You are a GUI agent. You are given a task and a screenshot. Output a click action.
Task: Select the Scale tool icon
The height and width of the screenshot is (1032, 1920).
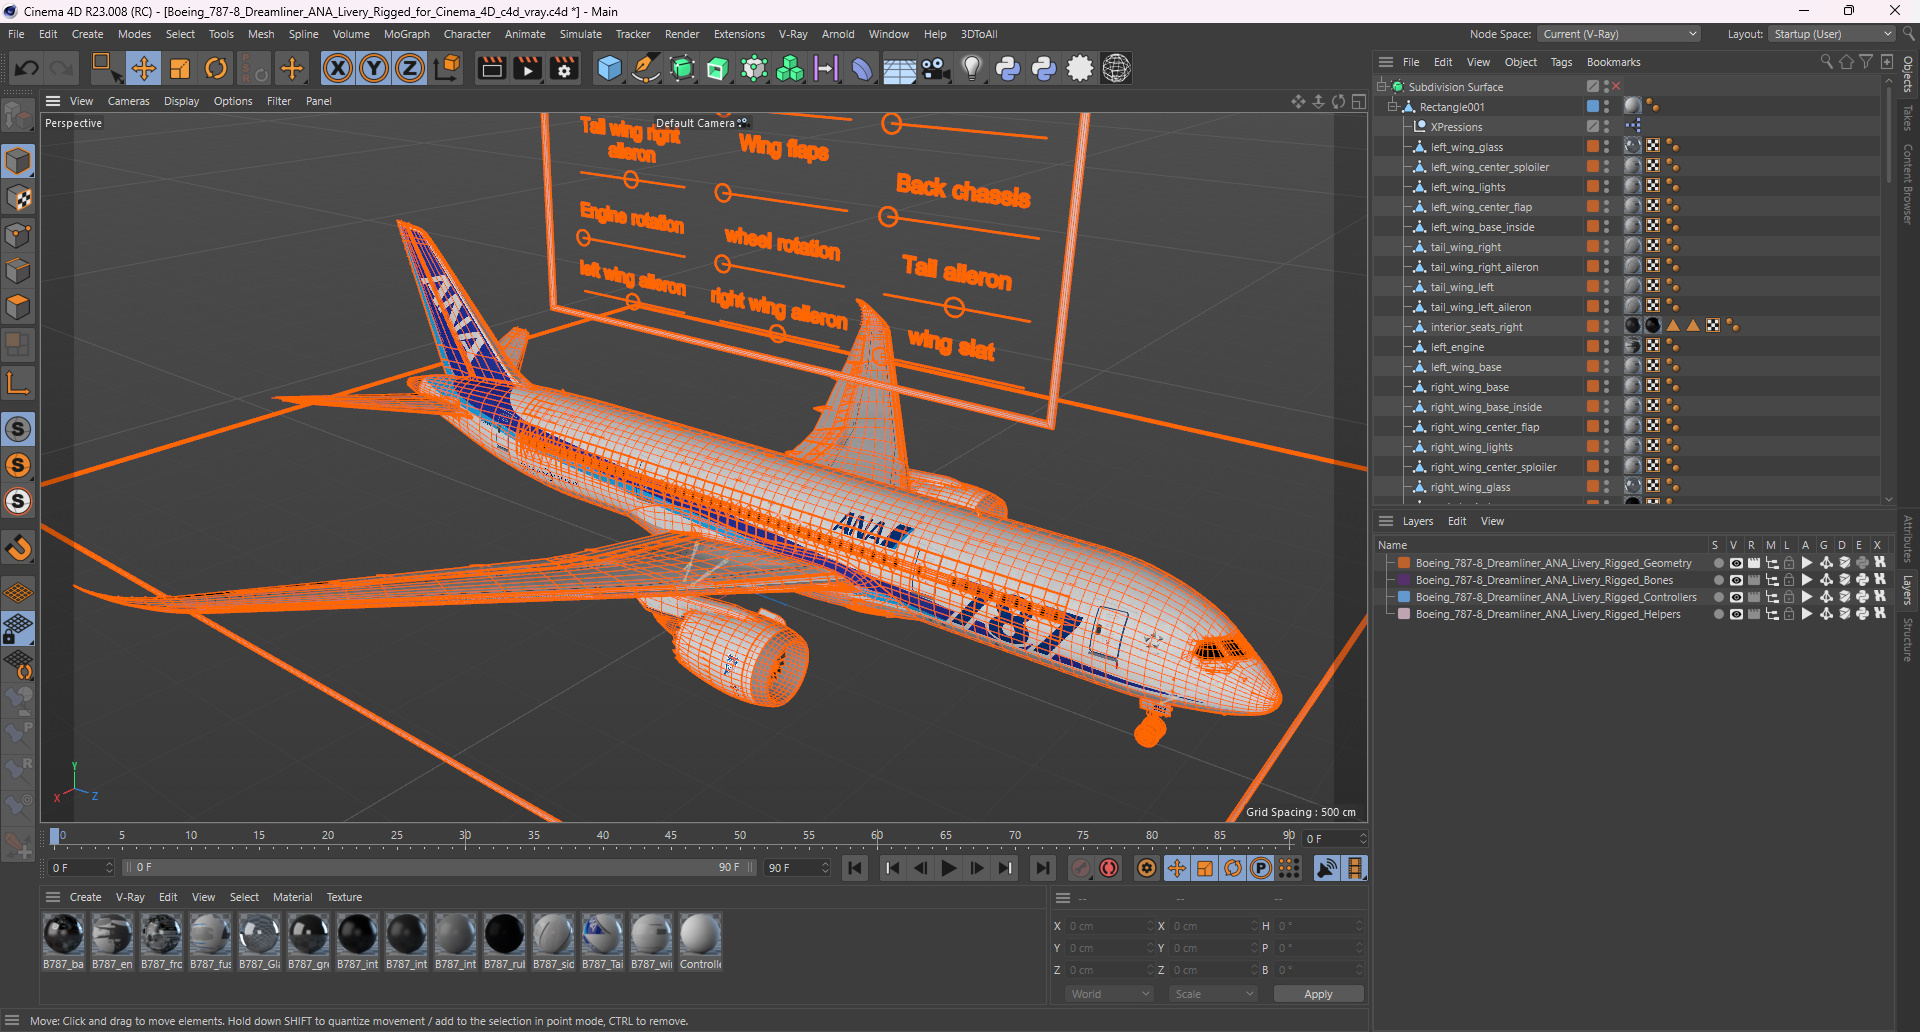180,68
